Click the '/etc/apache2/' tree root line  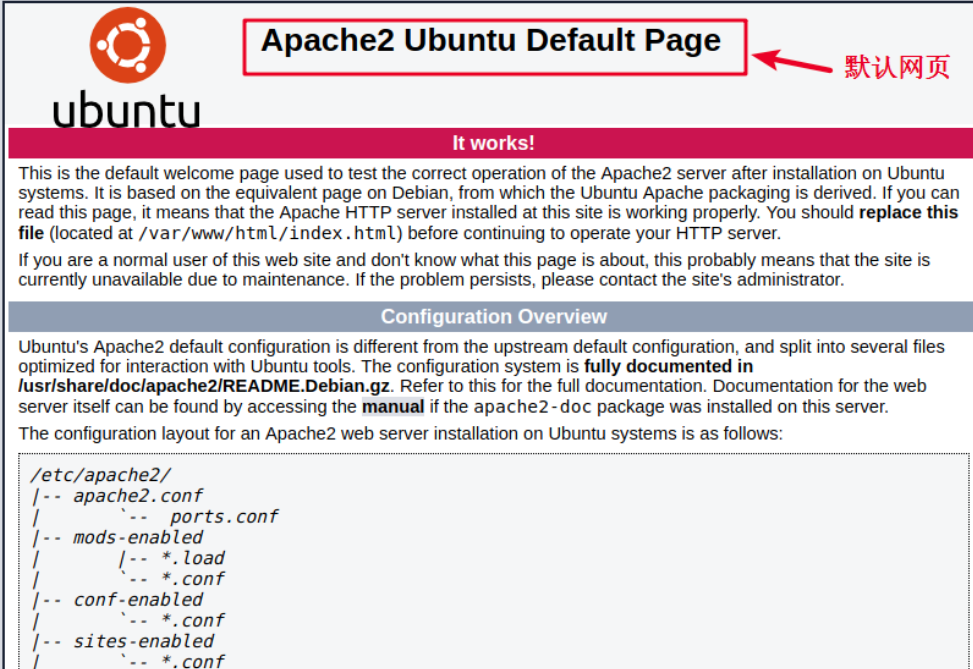[100, 475]
